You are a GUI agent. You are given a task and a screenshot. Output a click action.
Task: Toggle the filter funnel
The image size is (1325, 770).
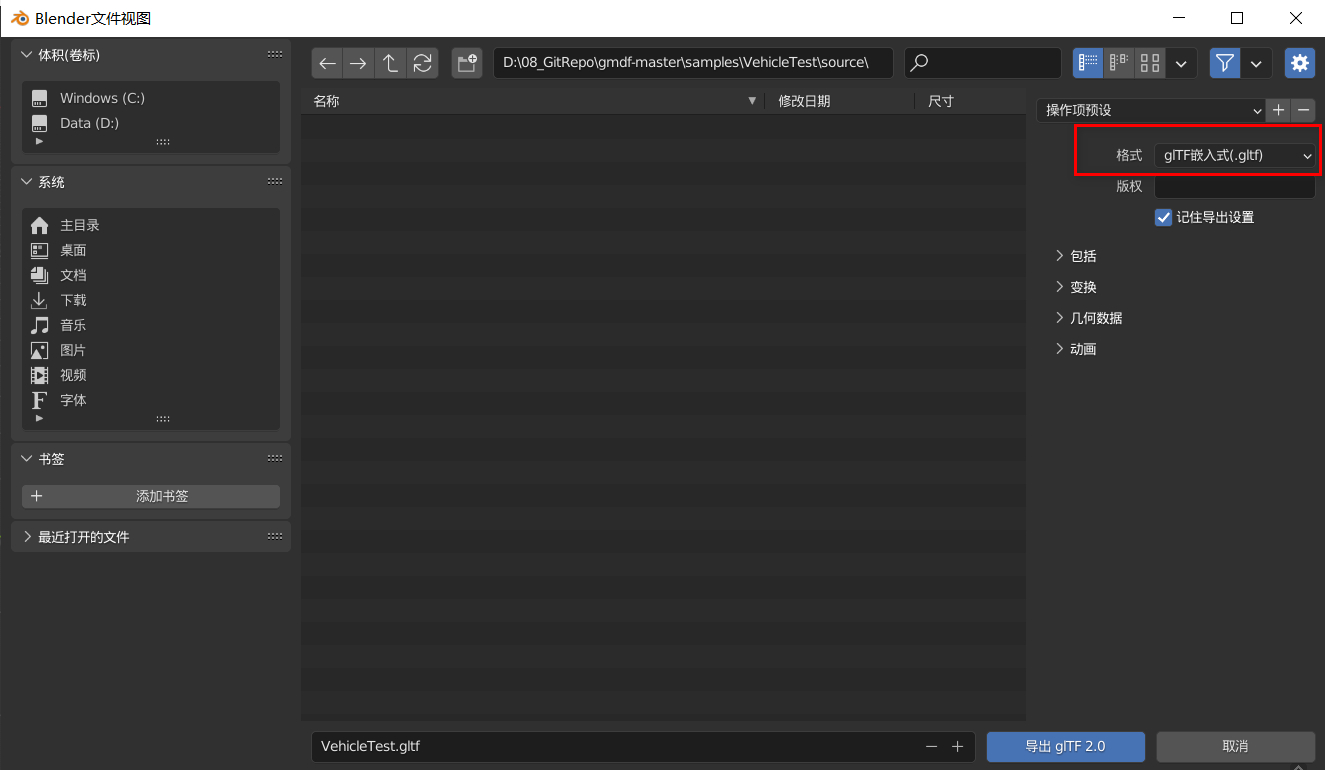(x=1224, y=62)
